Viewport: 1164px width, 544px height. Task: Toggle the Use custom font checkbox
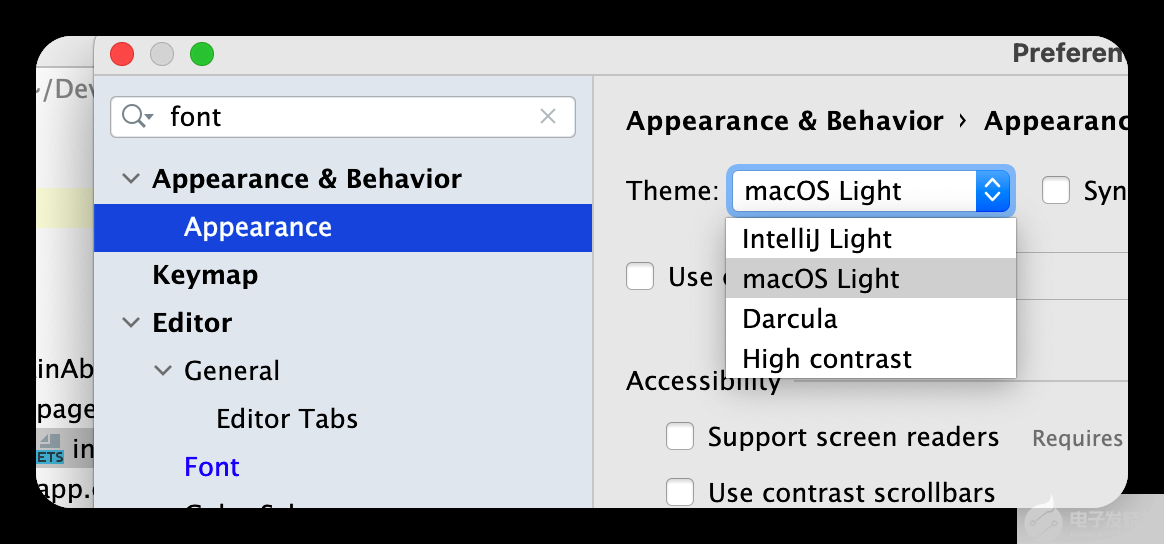(640, 276)
